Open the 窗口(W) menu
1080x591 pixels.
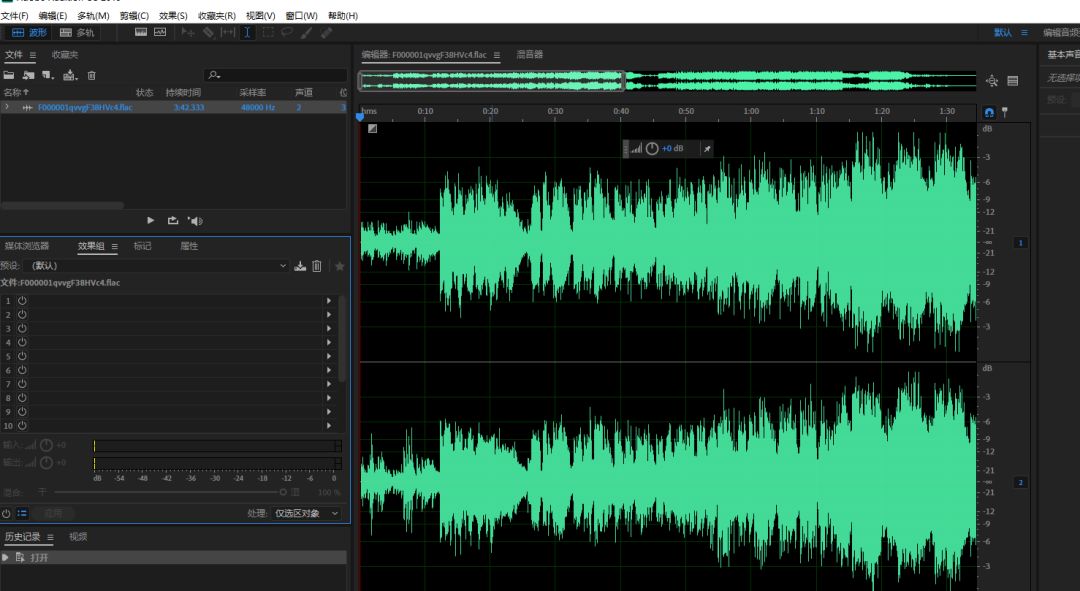point(302,15)
